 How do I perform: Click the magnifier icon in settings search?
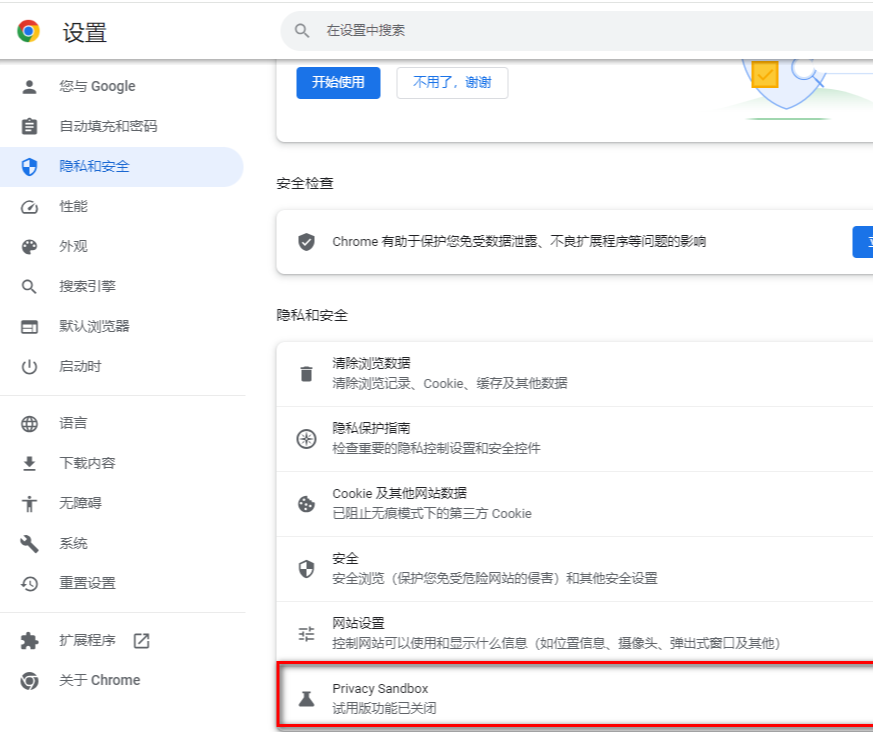[x=302, y=31]
